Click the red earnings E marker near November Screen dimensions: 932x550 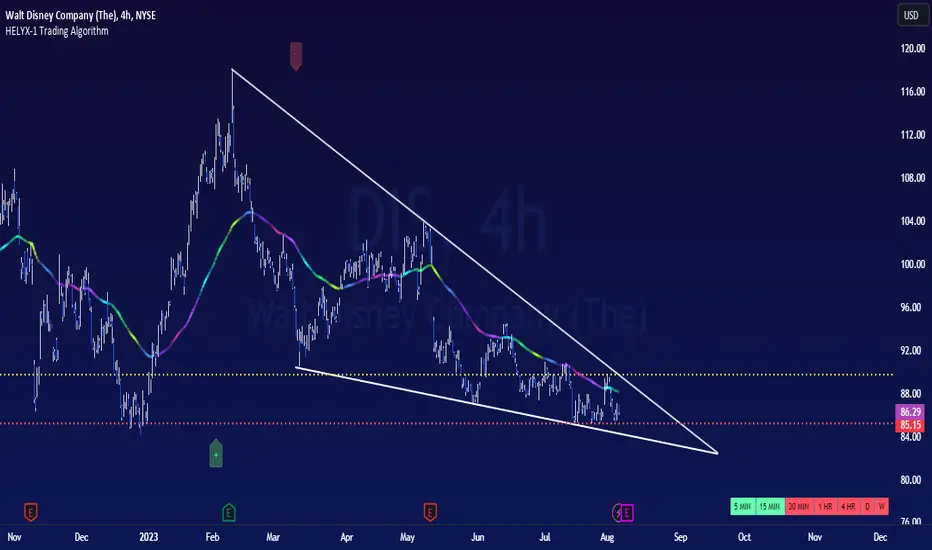tap(30, 511)
